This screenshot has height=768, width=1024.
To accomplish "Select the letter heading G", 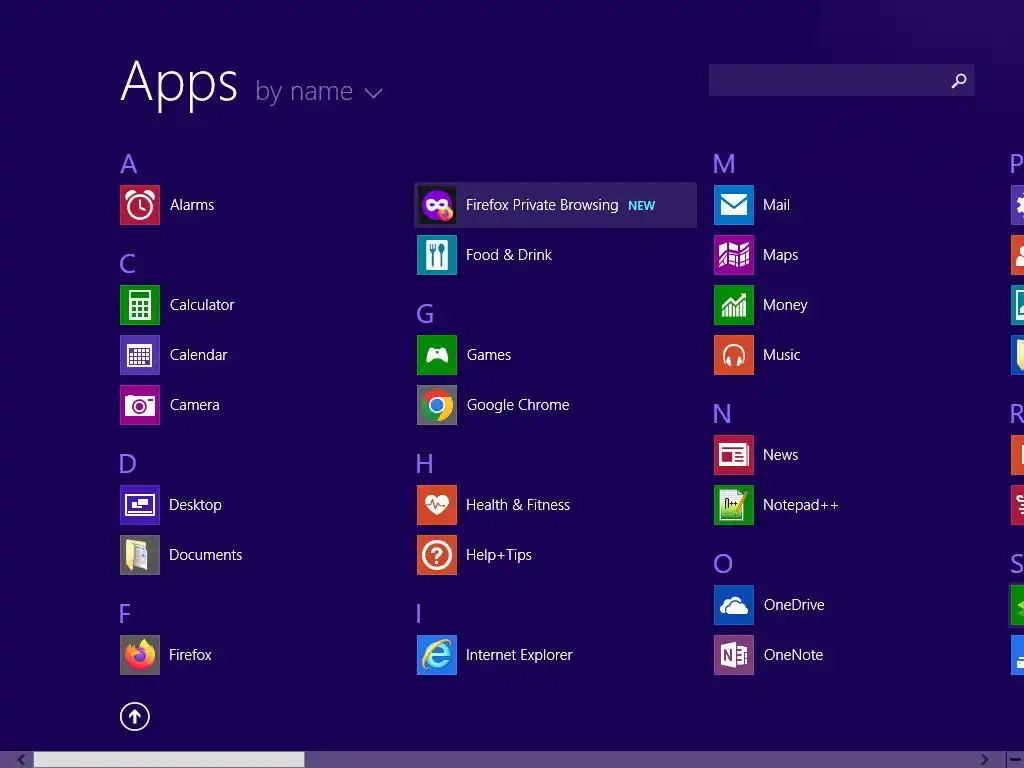I will 425,314.
